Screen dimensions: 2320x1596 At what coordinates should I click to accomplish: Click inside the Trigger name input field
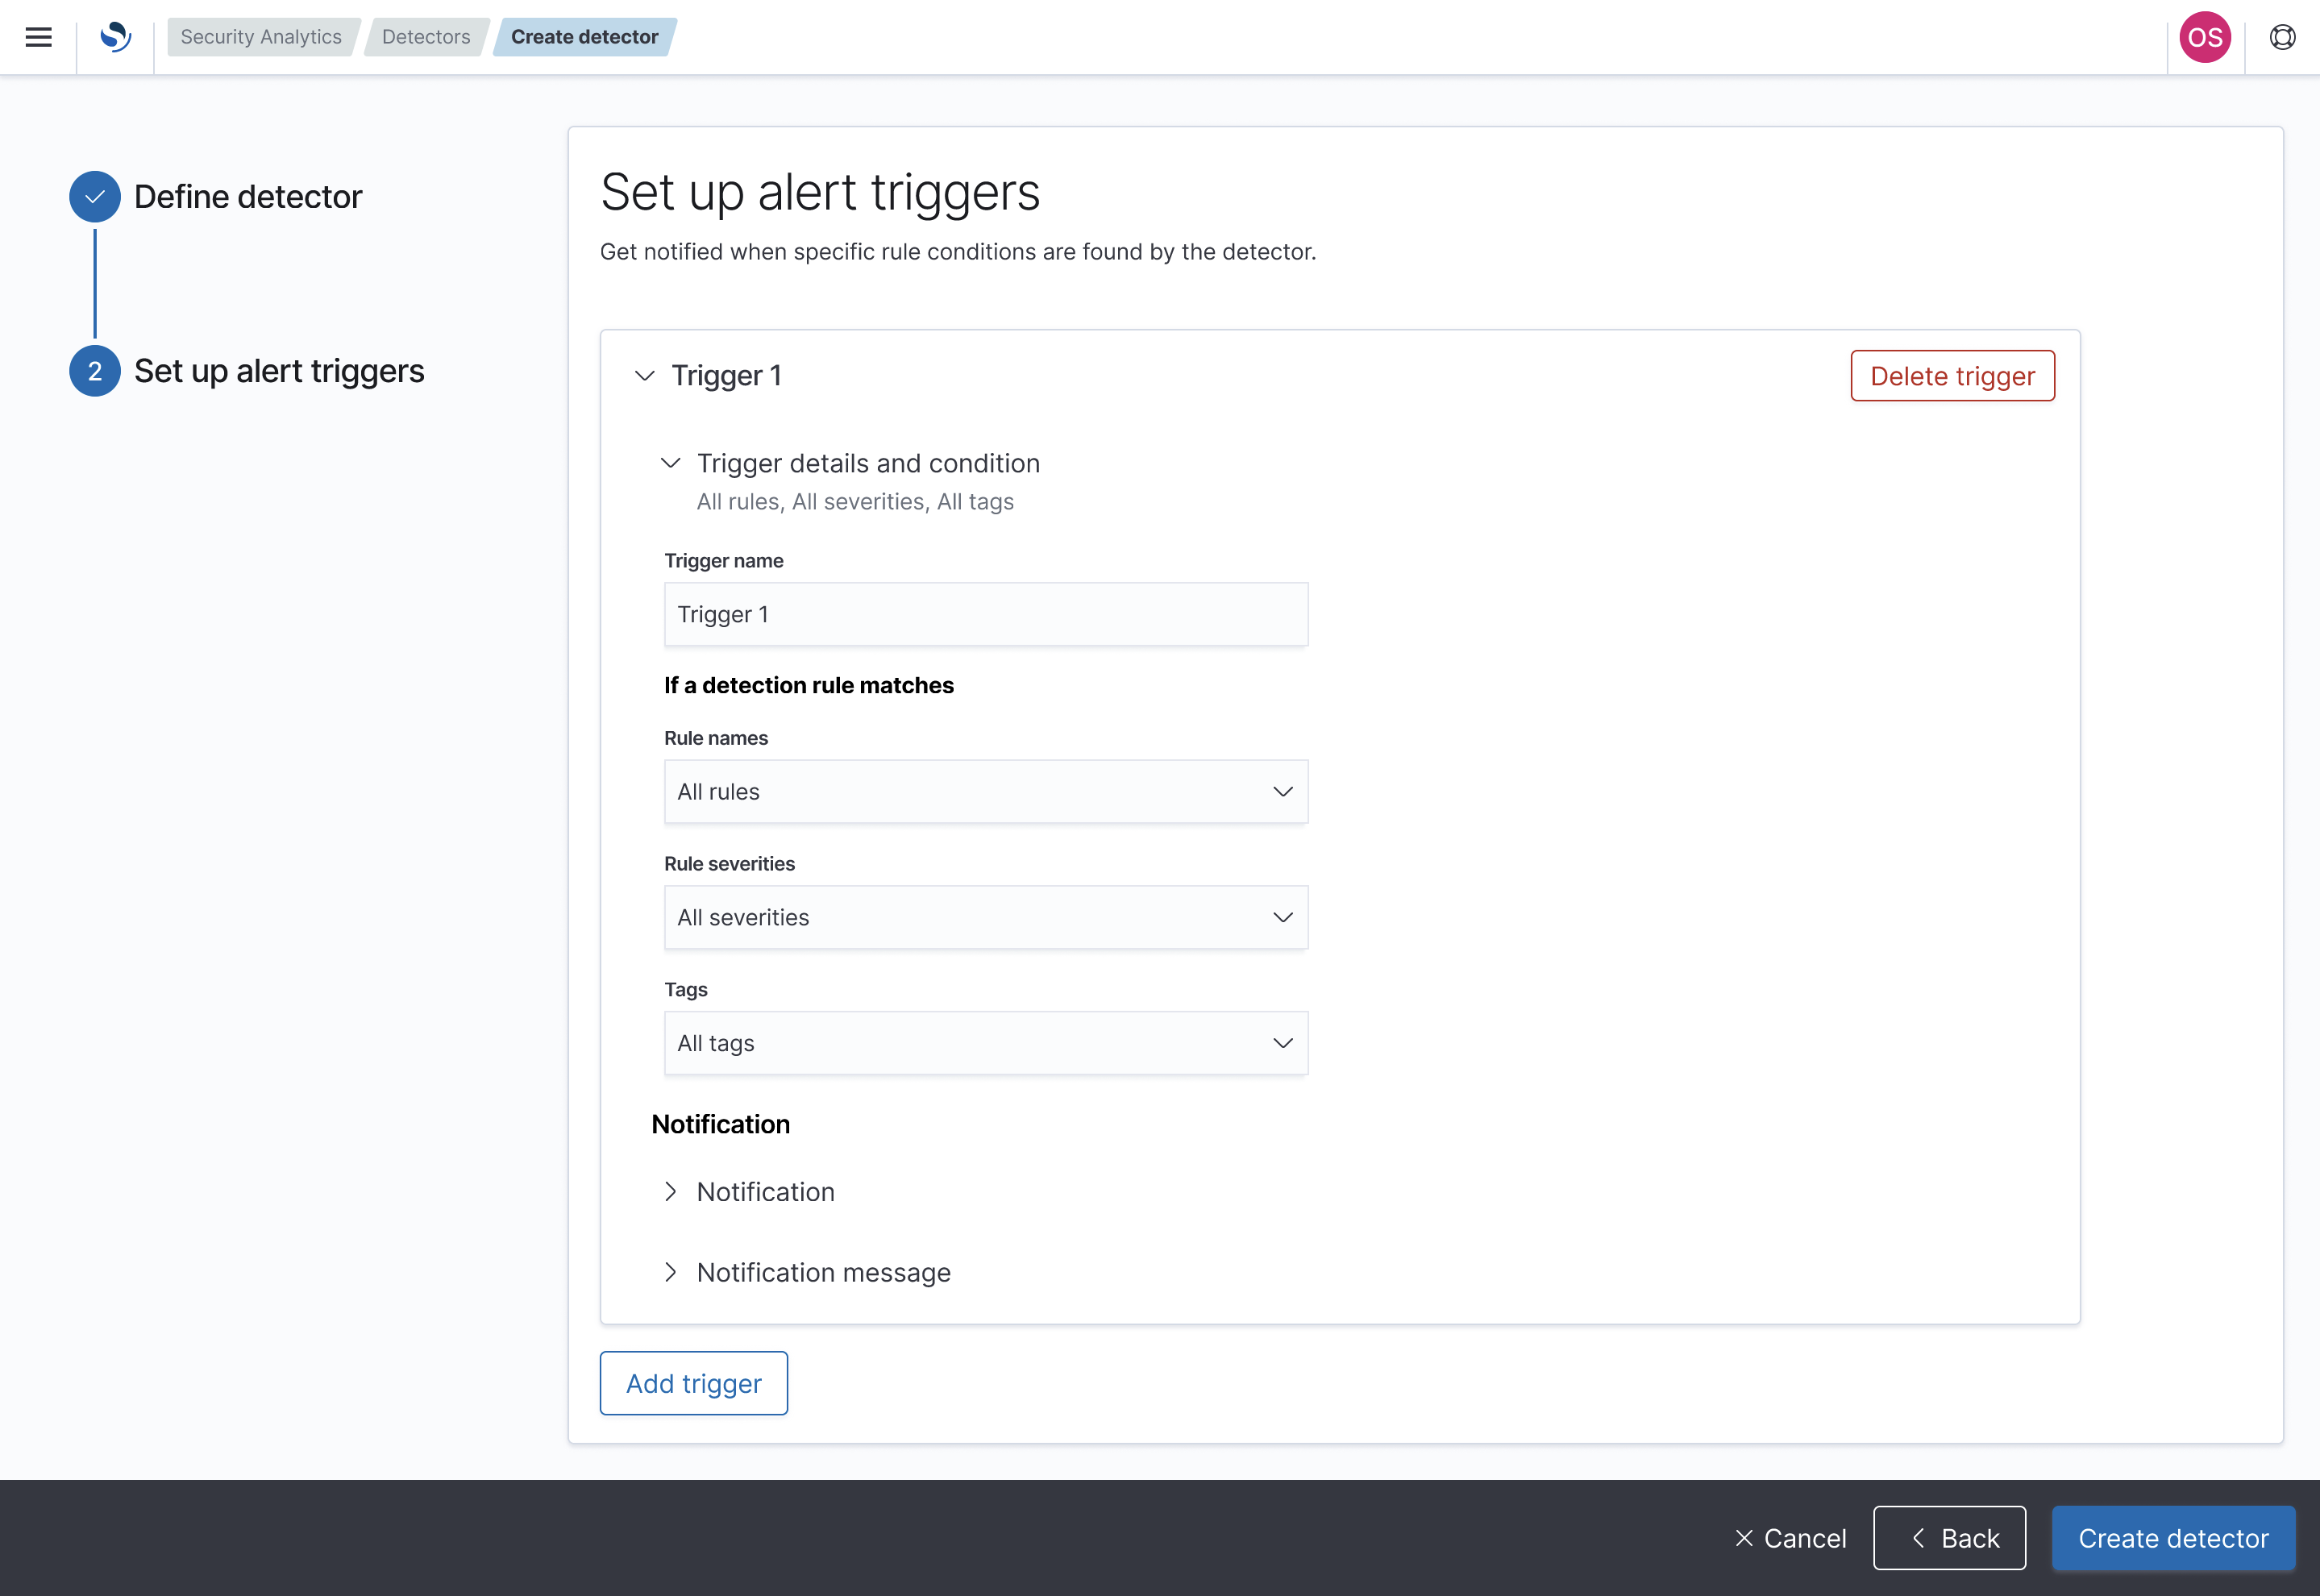tap(986, 614)
